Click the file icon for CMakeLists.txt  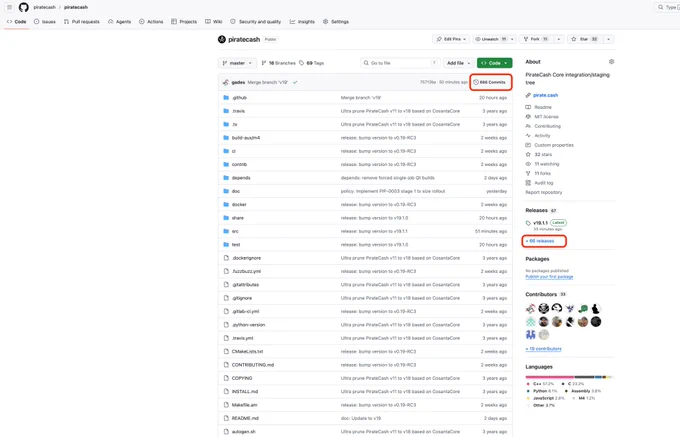[x=226, y=351]
